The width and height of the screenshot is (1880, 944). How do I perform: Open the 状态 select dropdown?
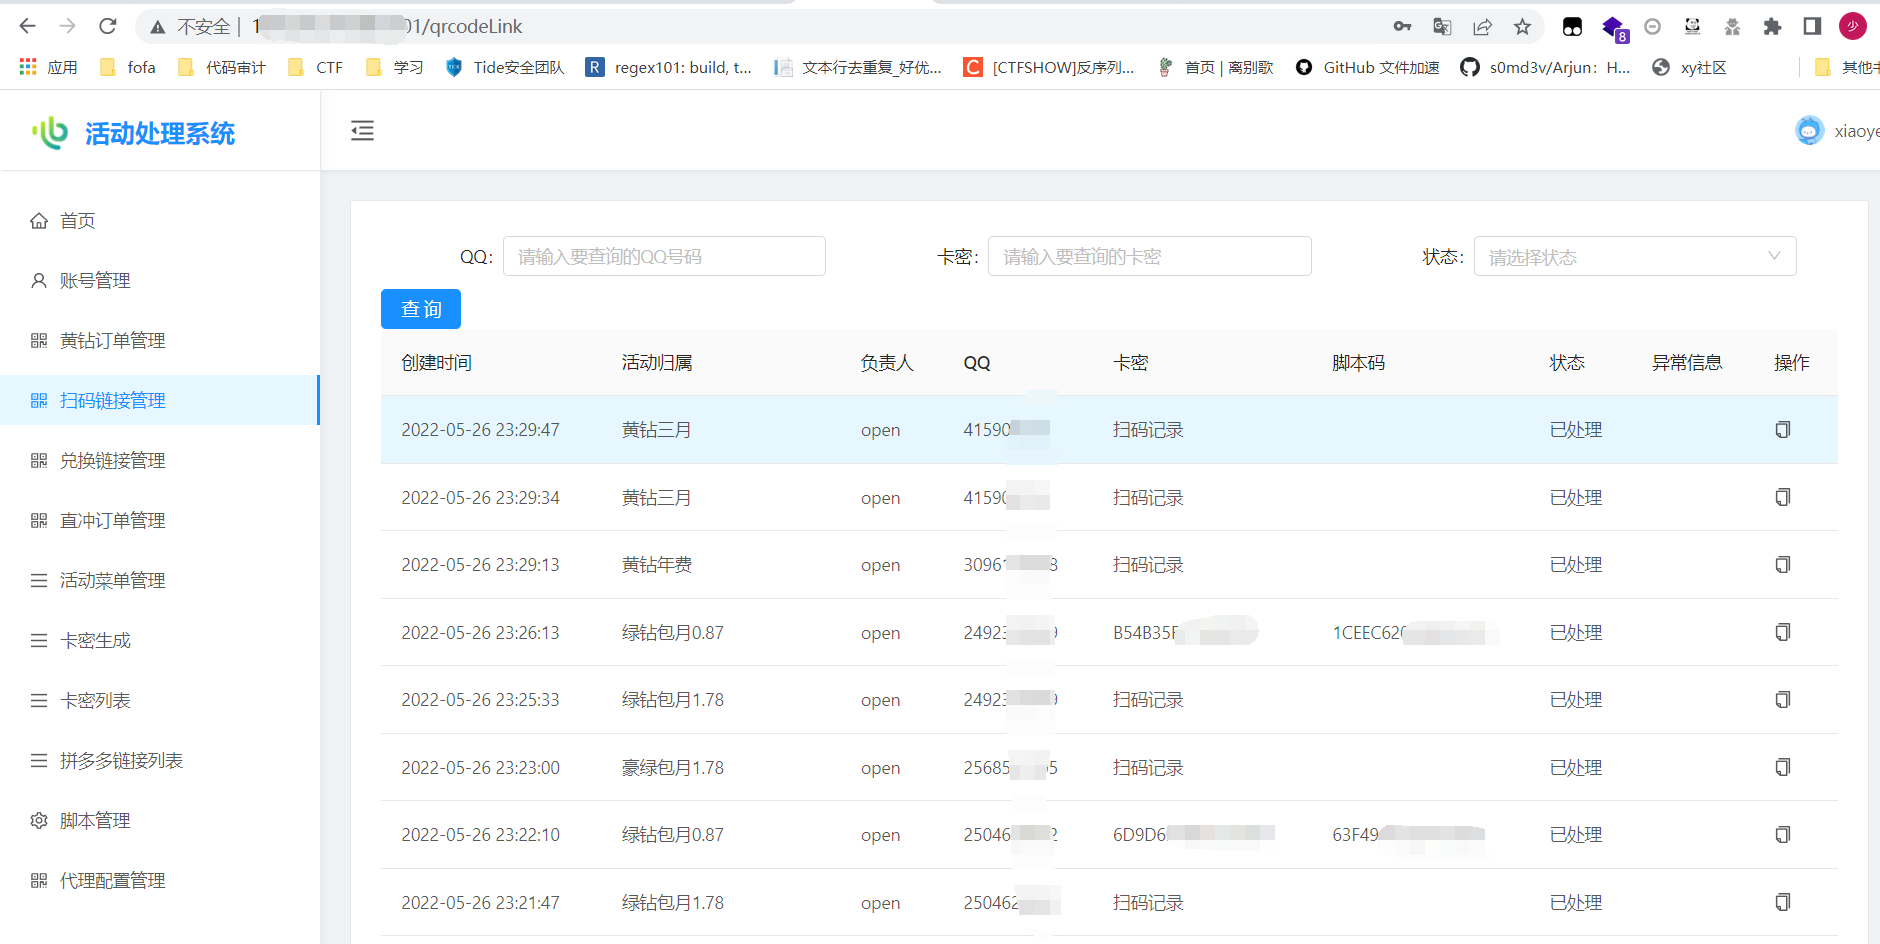[1635, 256]
